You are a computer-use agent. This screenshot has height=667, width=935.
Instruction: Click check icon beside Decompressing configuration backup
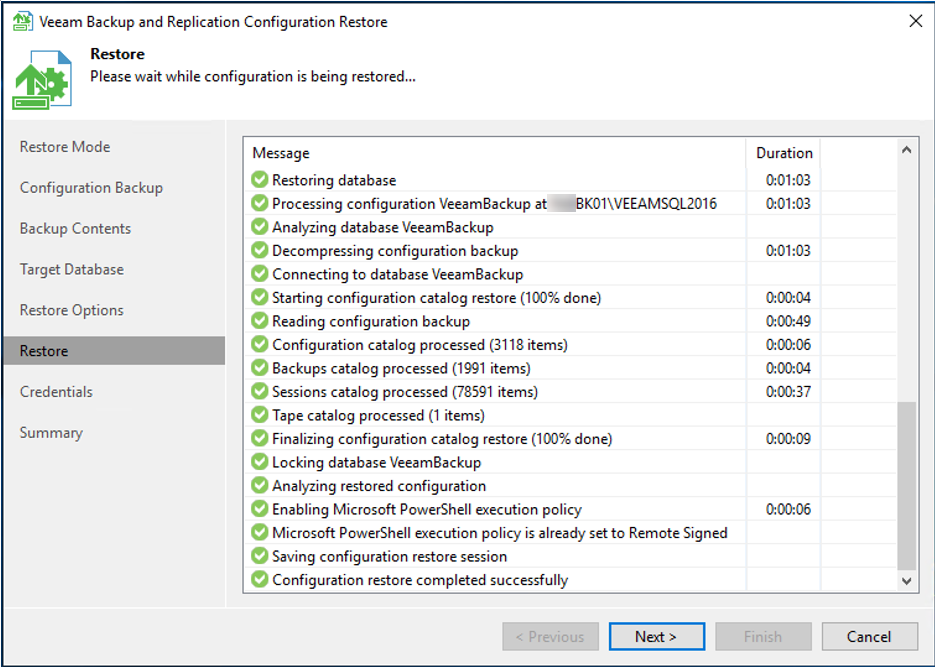coord(259,250)
